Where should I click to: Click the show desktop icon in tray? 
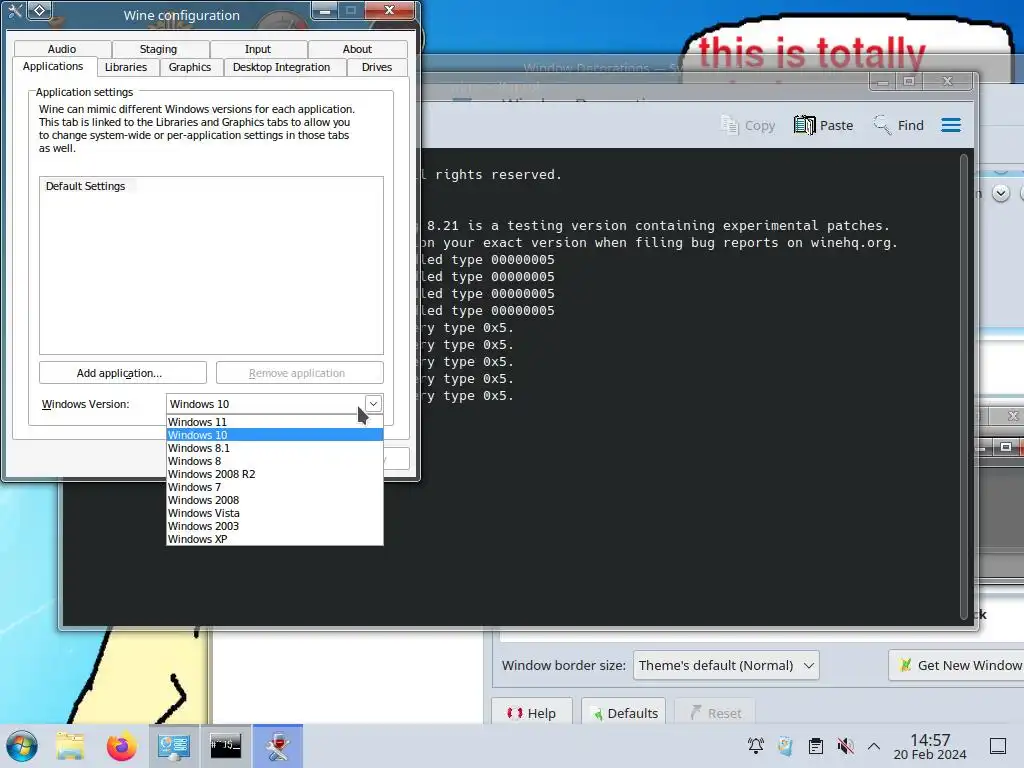click(x=998, y=746)
